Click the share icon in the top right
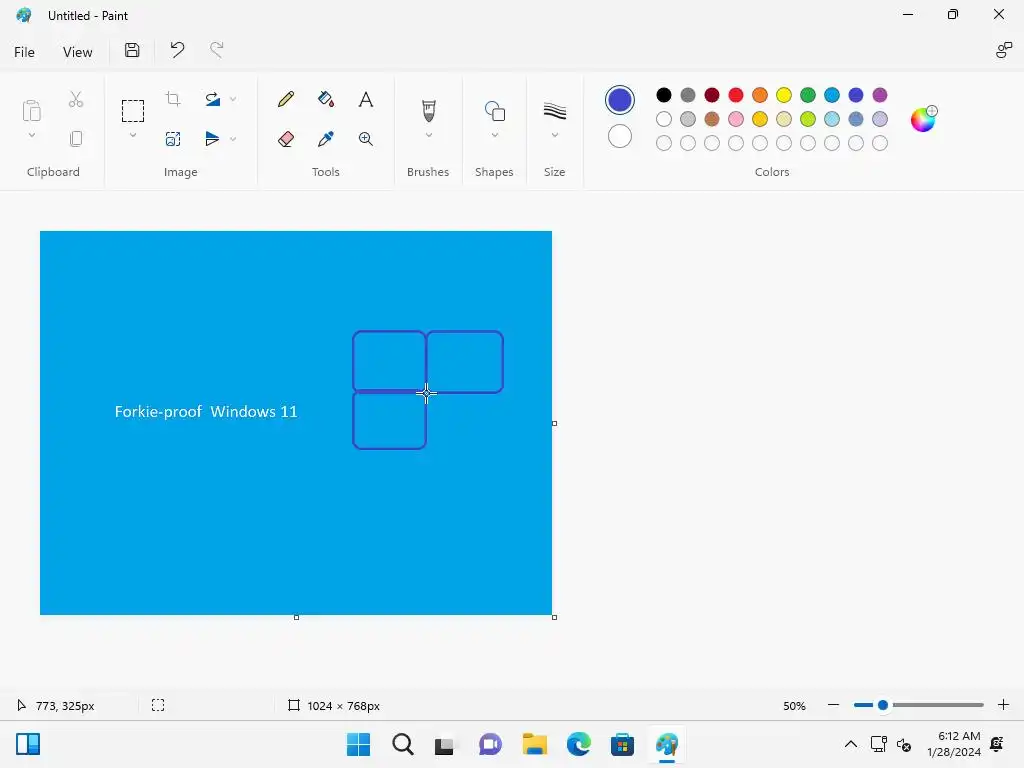This screenshot has height=768, width=1024. [1004, 50]
